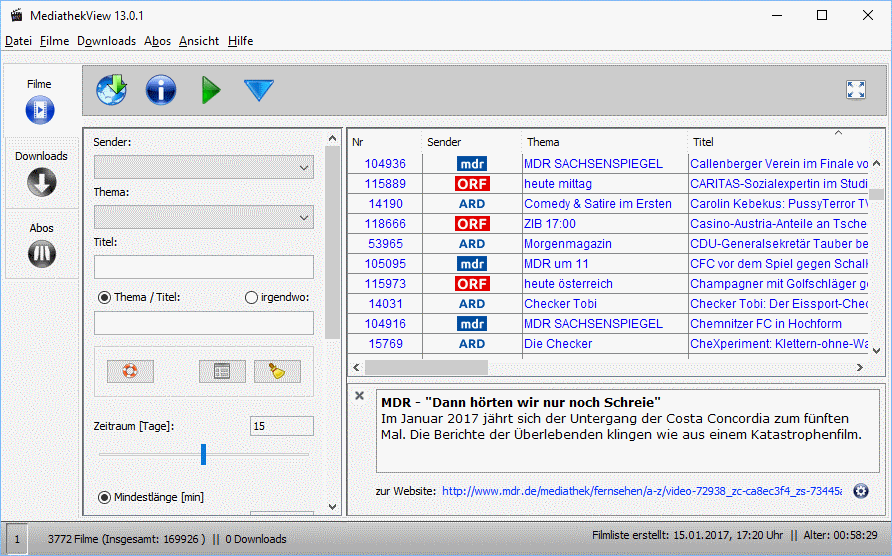This screenshot has width=892, height=556.
Task: Open Abos tab in sidebar
Action: click(42, 245)
